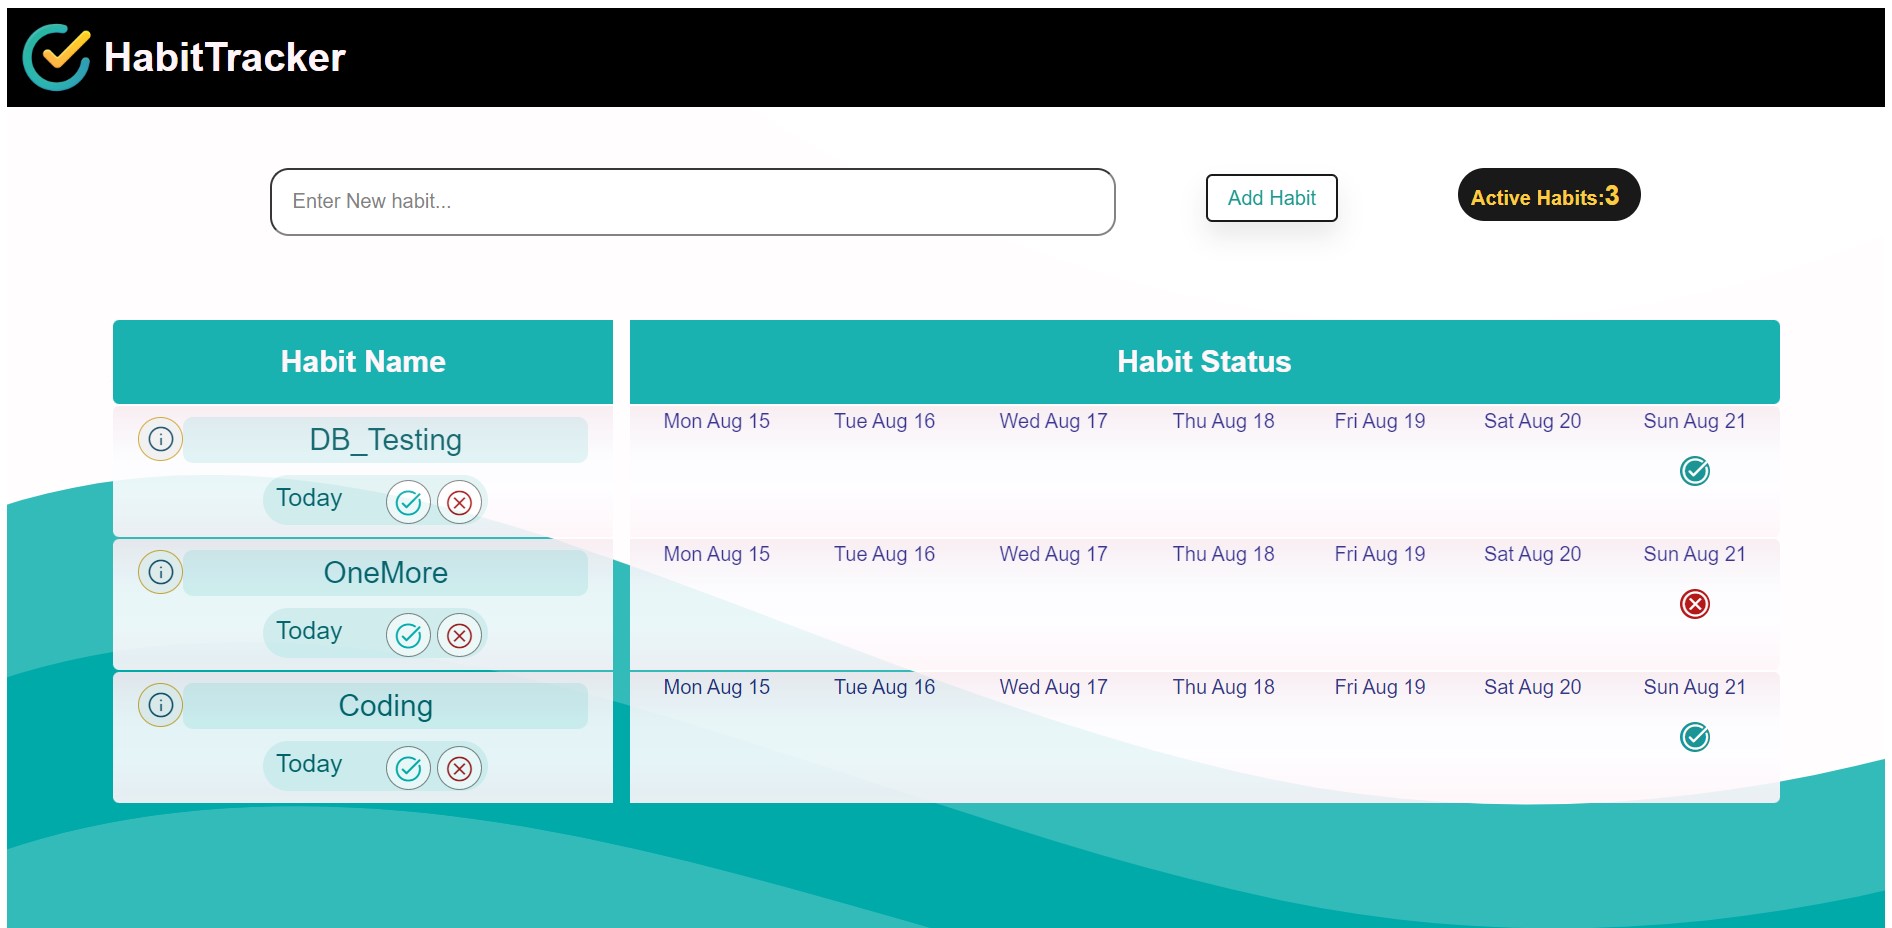
Task: Open info for the OneMore habit
Action: click(x=160, y=571)
